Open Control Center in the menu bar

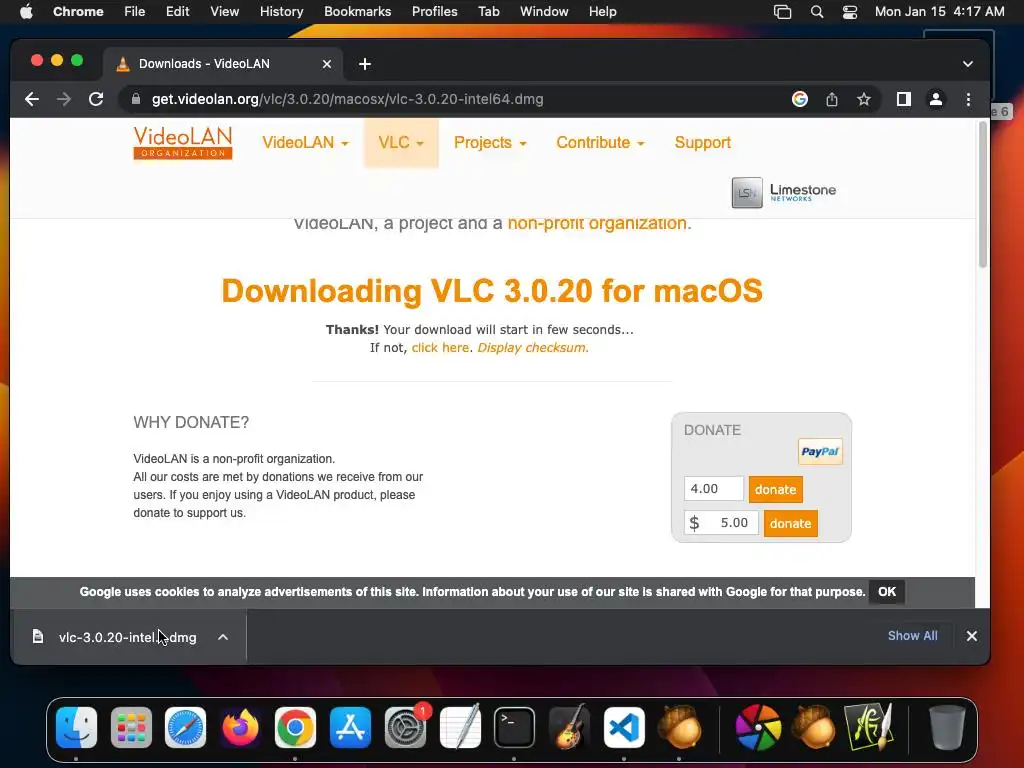click(850, 12)
